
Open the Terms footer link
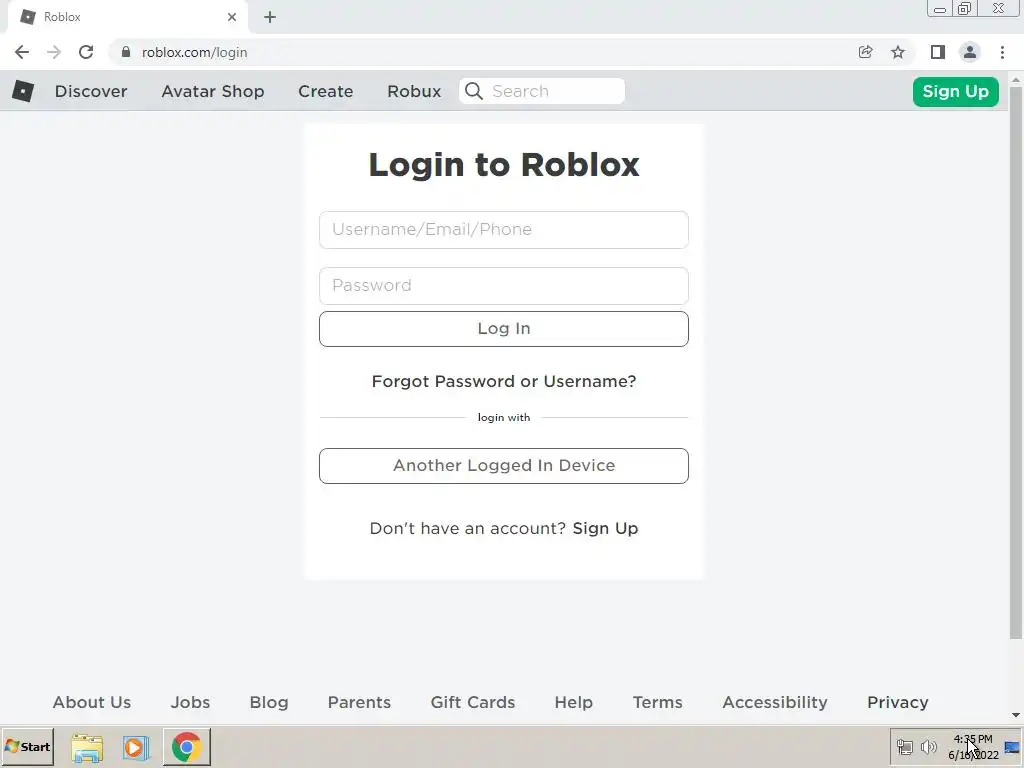[658, 702]
